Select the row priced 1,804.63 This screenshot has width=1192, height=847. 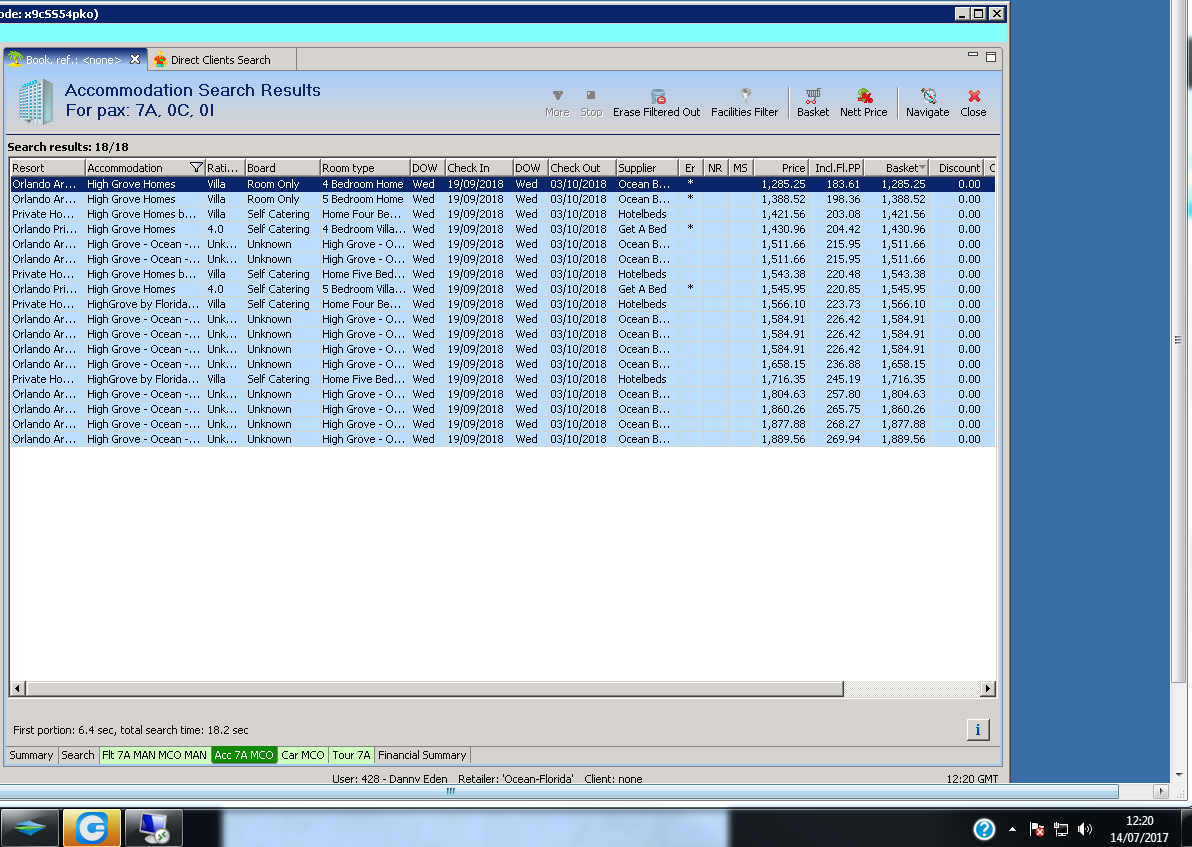click(502, 394)
